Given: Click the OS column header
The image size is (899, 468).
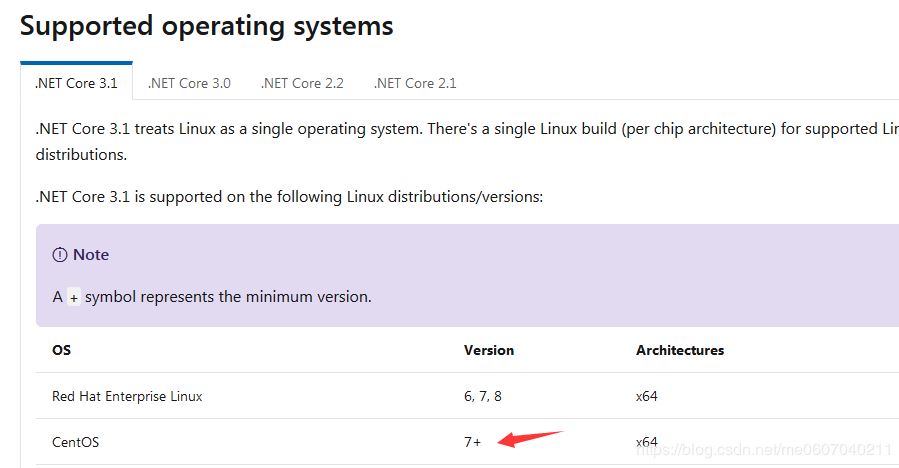Looking at the screenshot, I should pos(62,350).
